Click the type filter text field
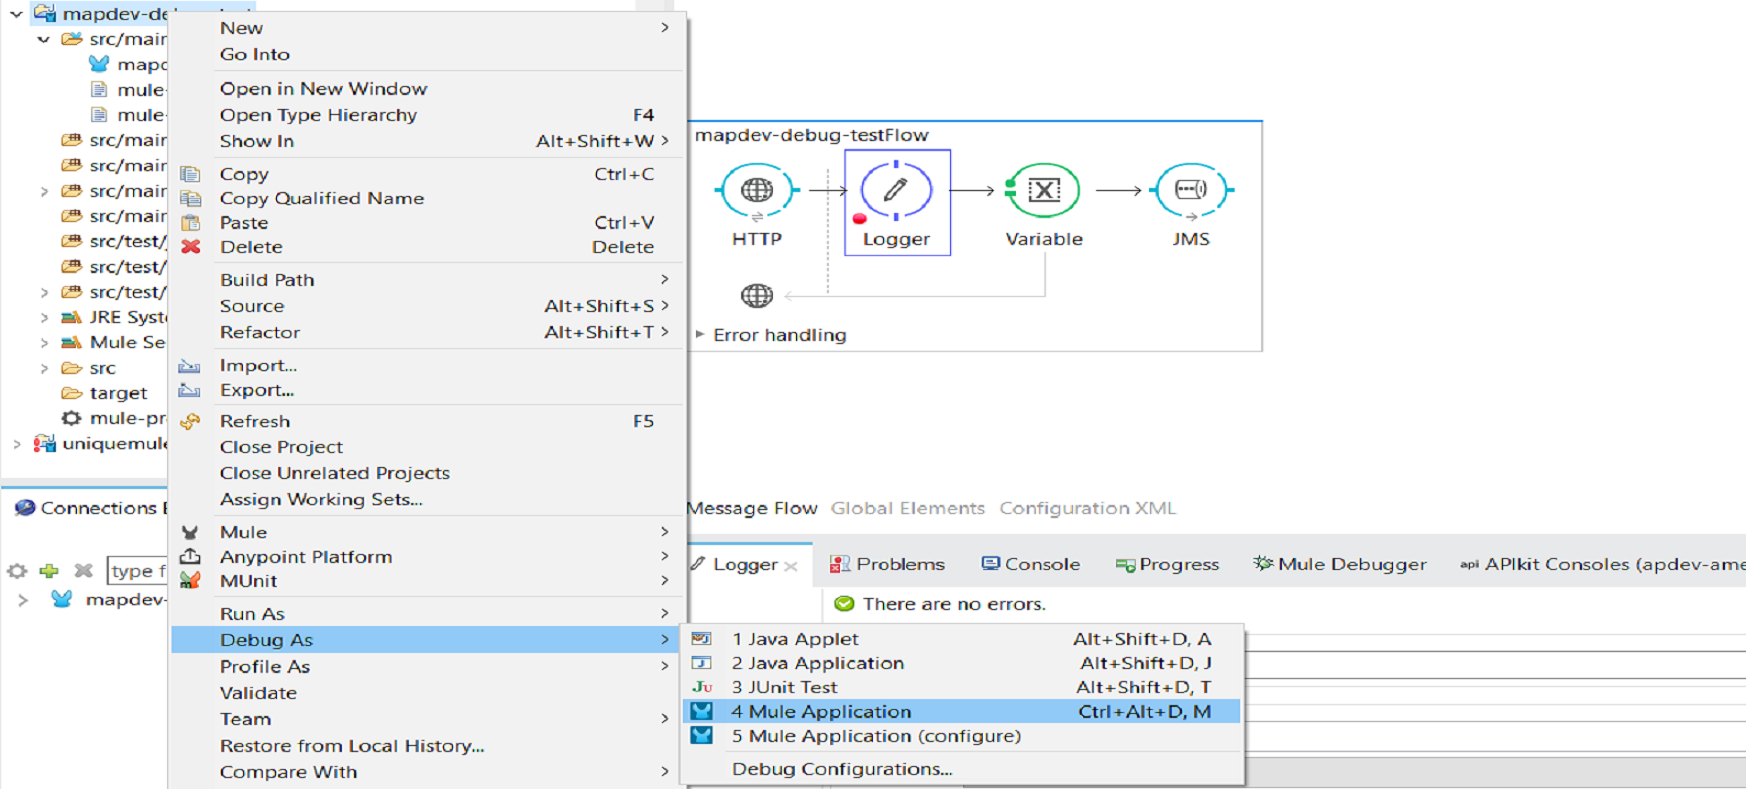 coord(138,571)
